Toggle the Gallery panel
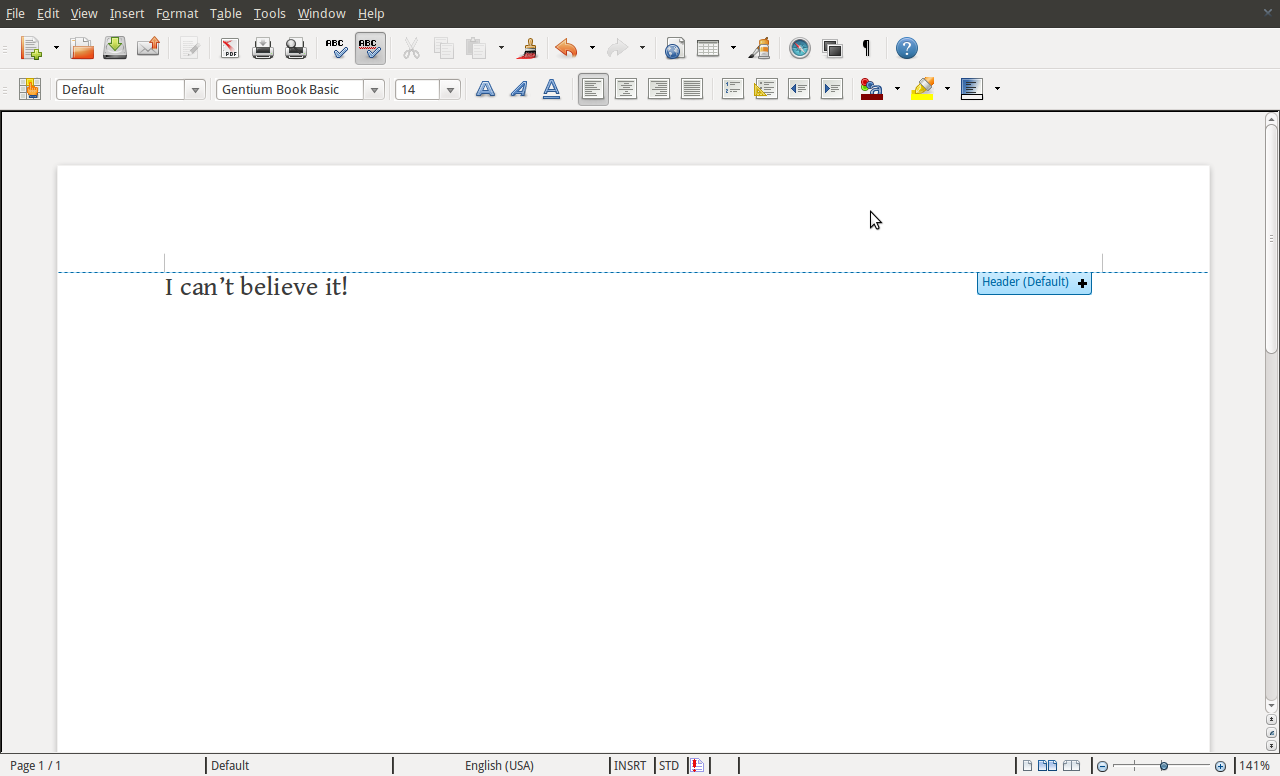The width and height of the screenshot is (1280, 776). [x=833, y=48]
